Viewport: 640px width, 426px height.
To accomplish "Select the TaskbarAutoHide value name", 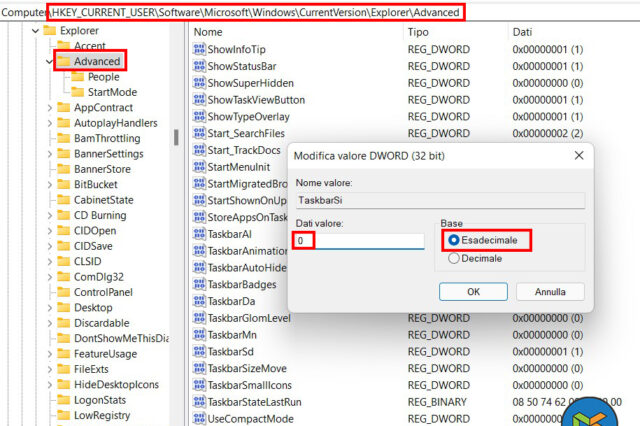I will coord(247,268).
